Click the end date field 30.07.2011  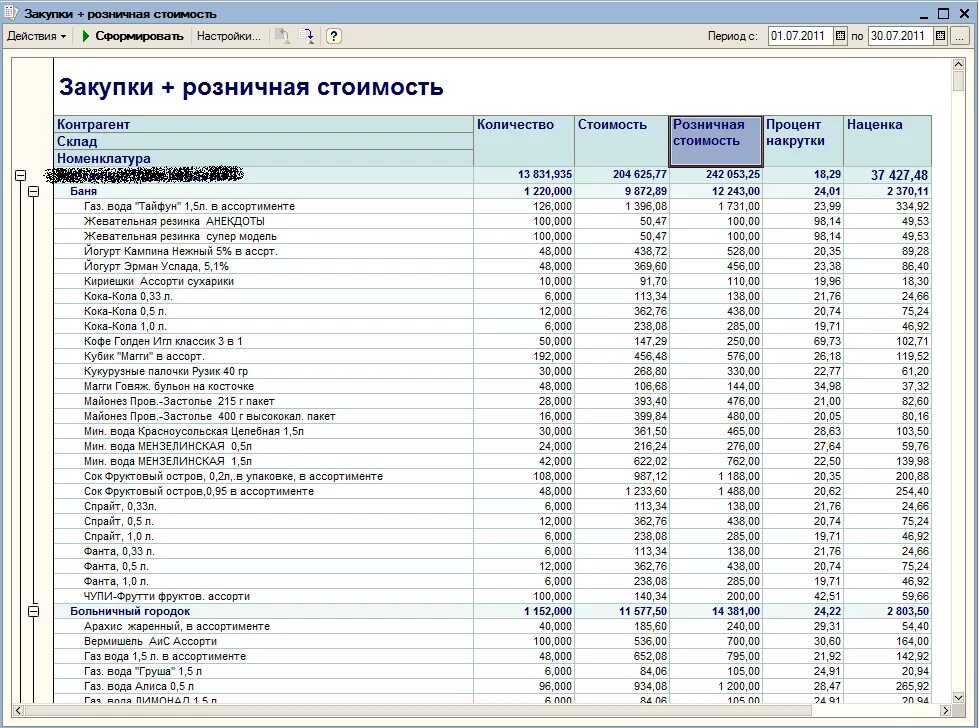900,36
